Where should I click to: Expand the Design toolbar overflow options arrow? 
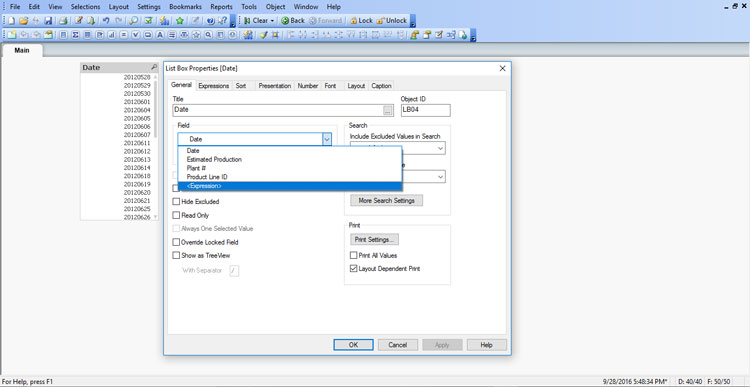click(x=473, y=35)
